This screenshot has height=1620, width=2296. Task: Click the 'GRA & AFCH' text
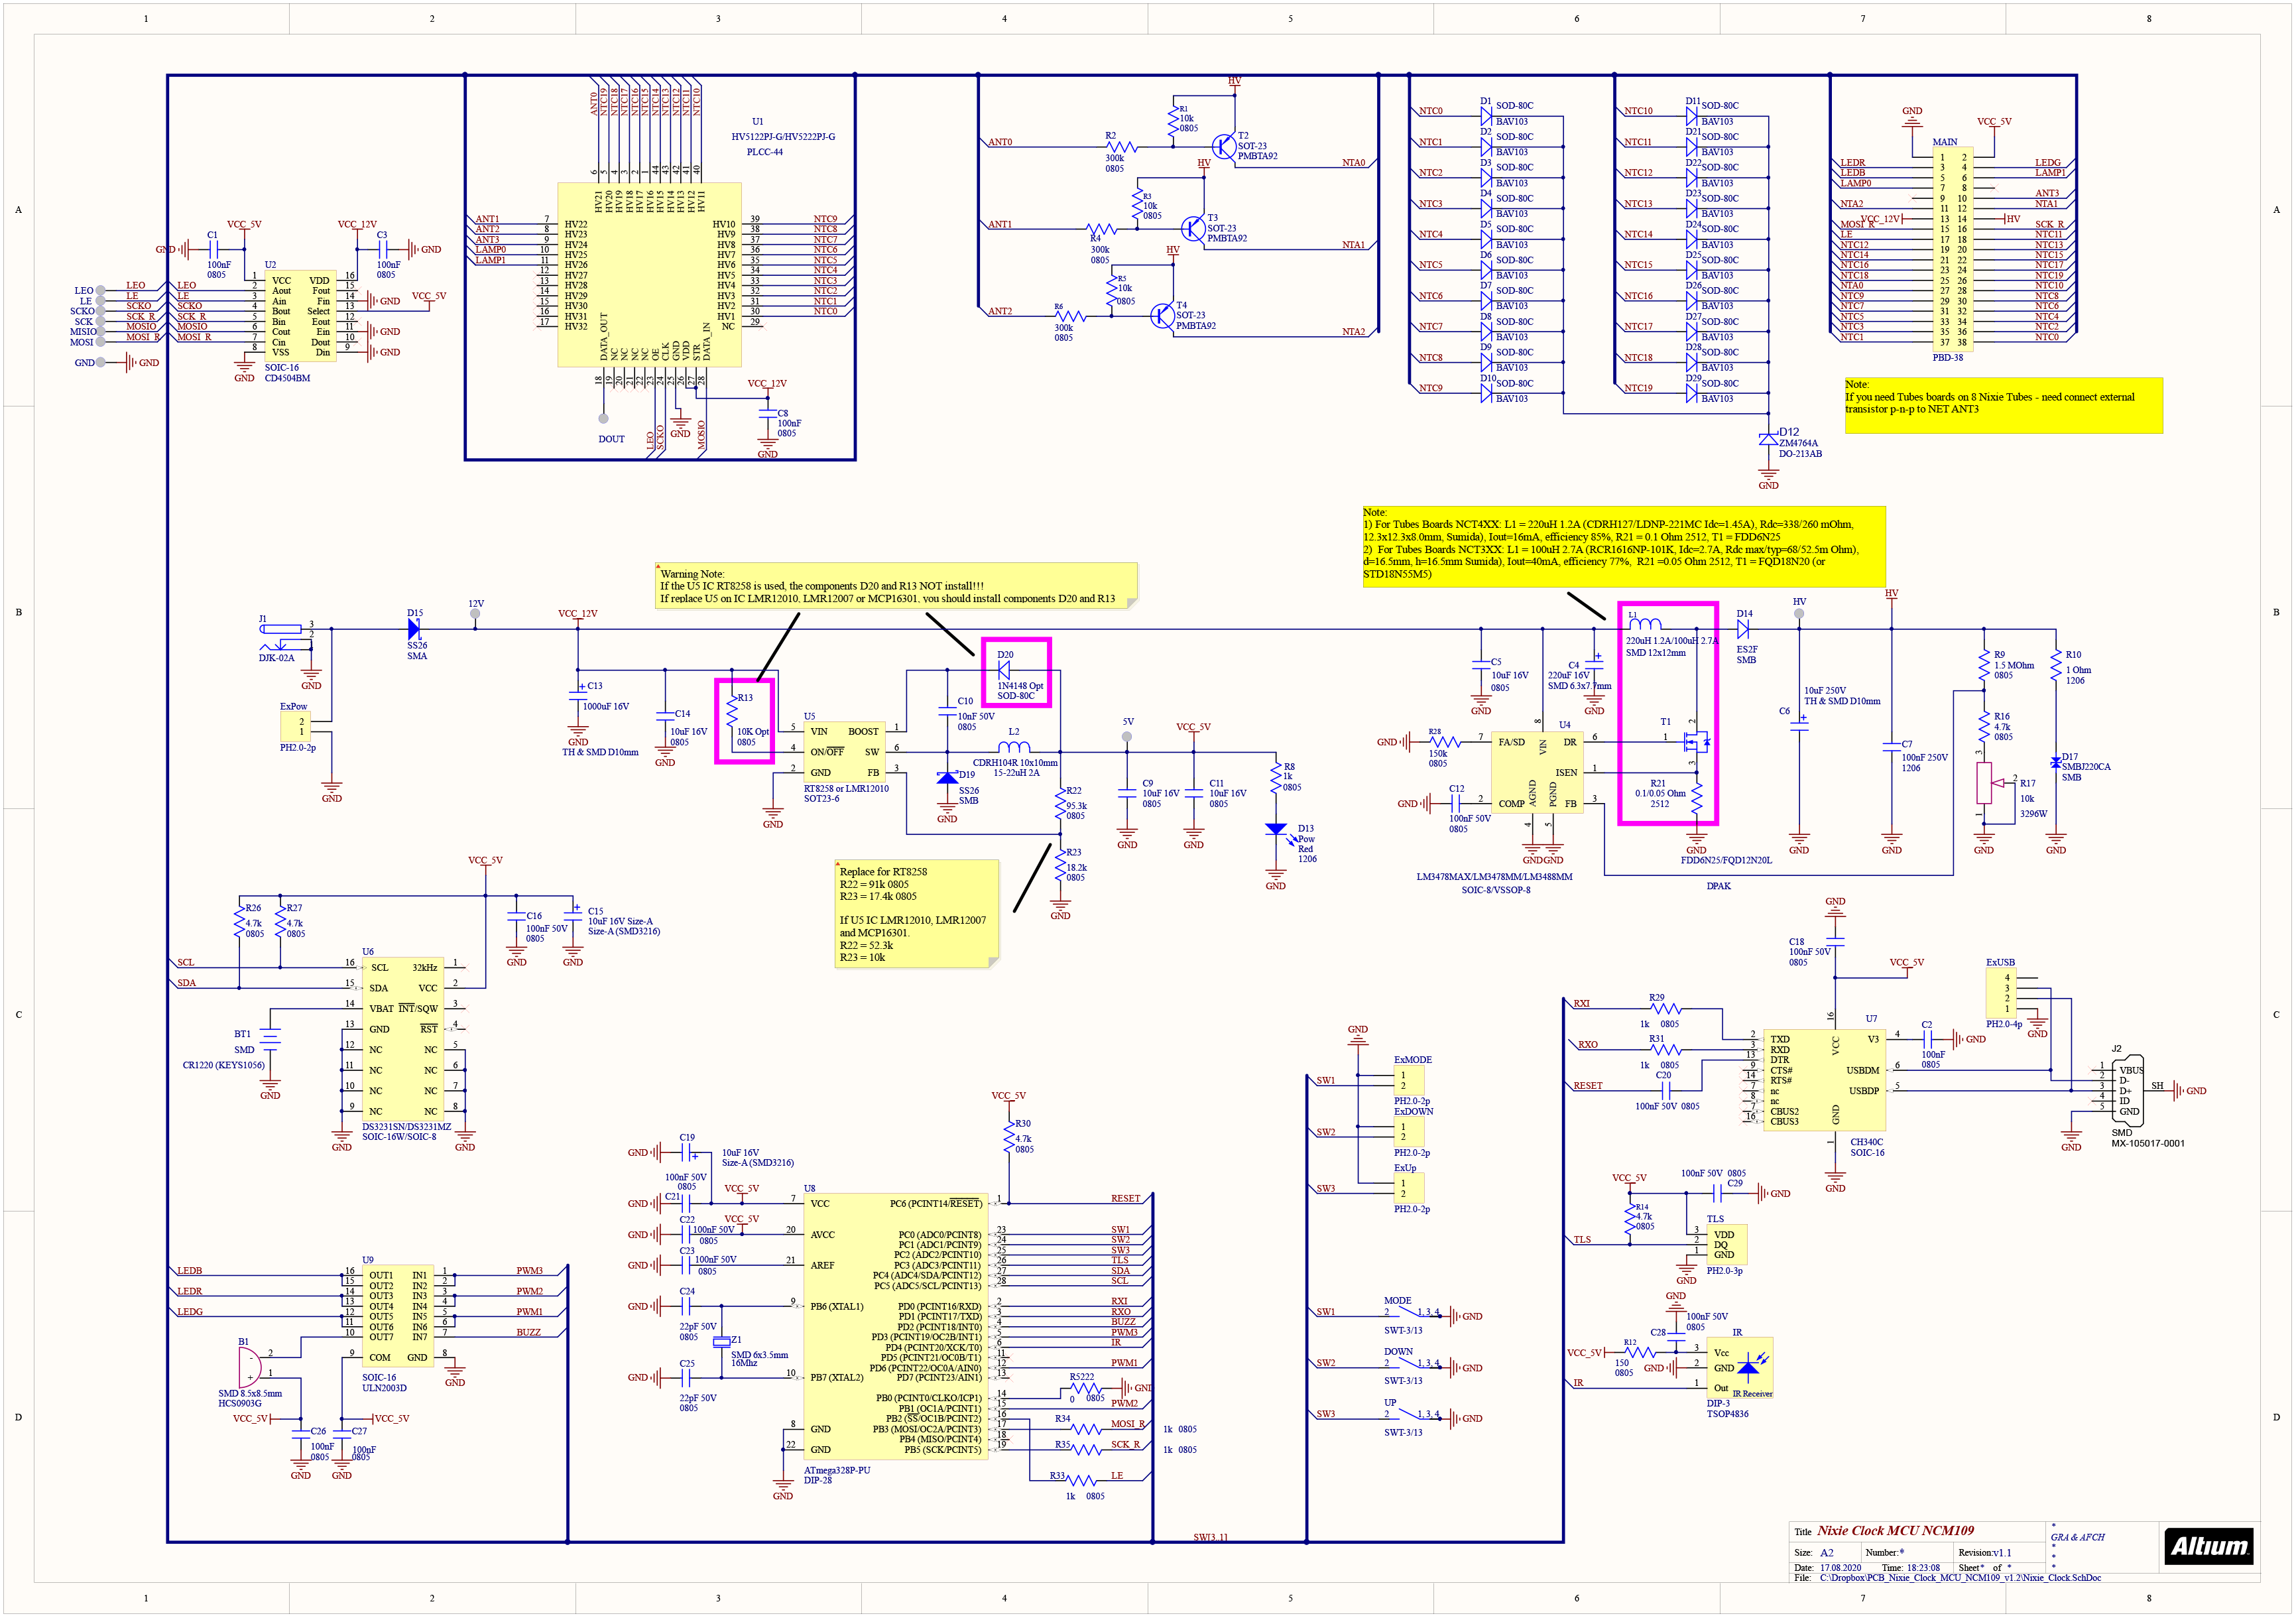click(2077, 1537)
